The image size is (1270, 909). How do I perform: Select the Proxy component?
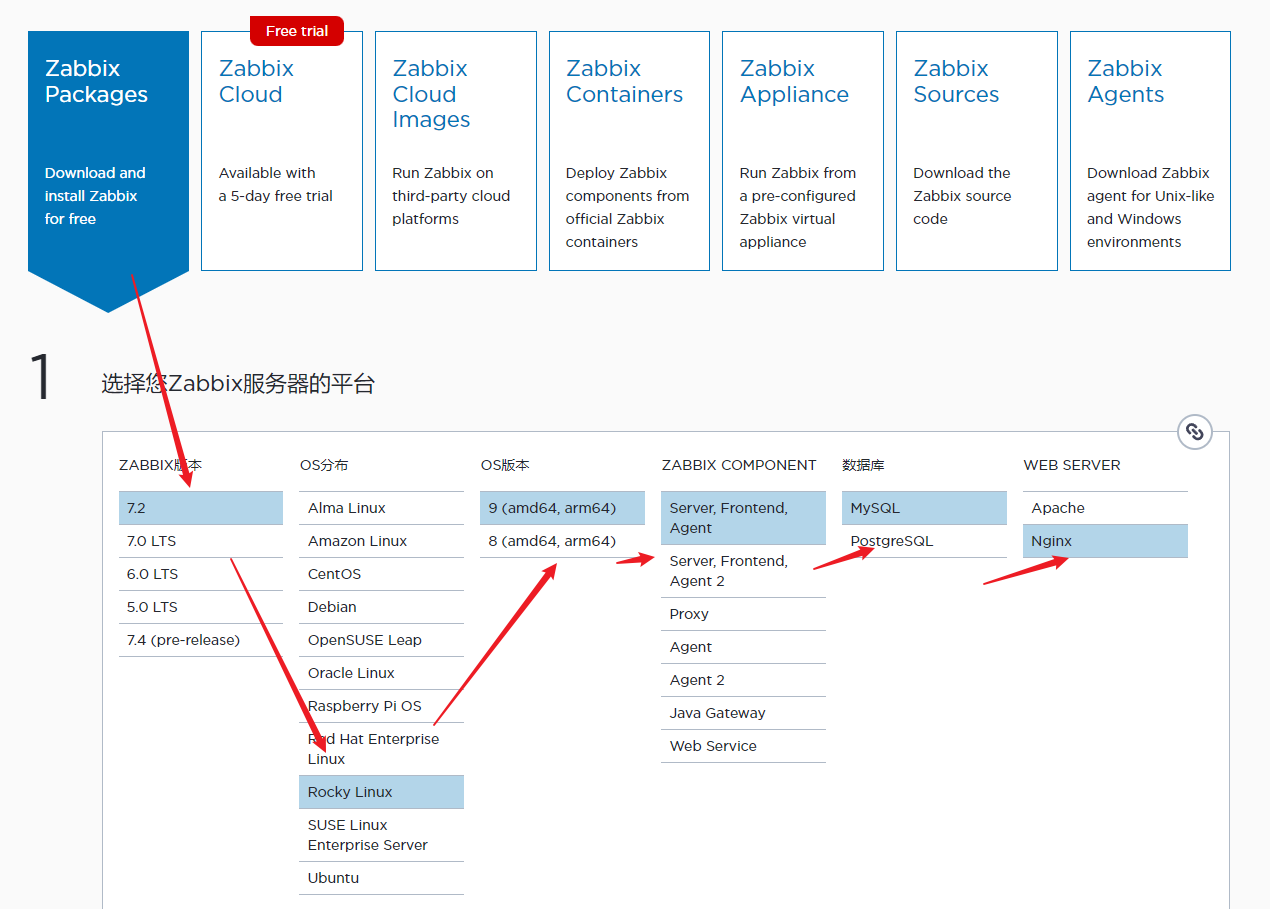coord(743,614)
